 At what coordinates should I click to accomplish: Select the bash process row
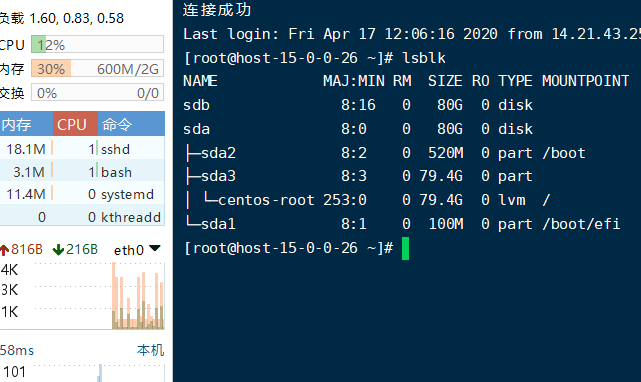click(82, 171)
